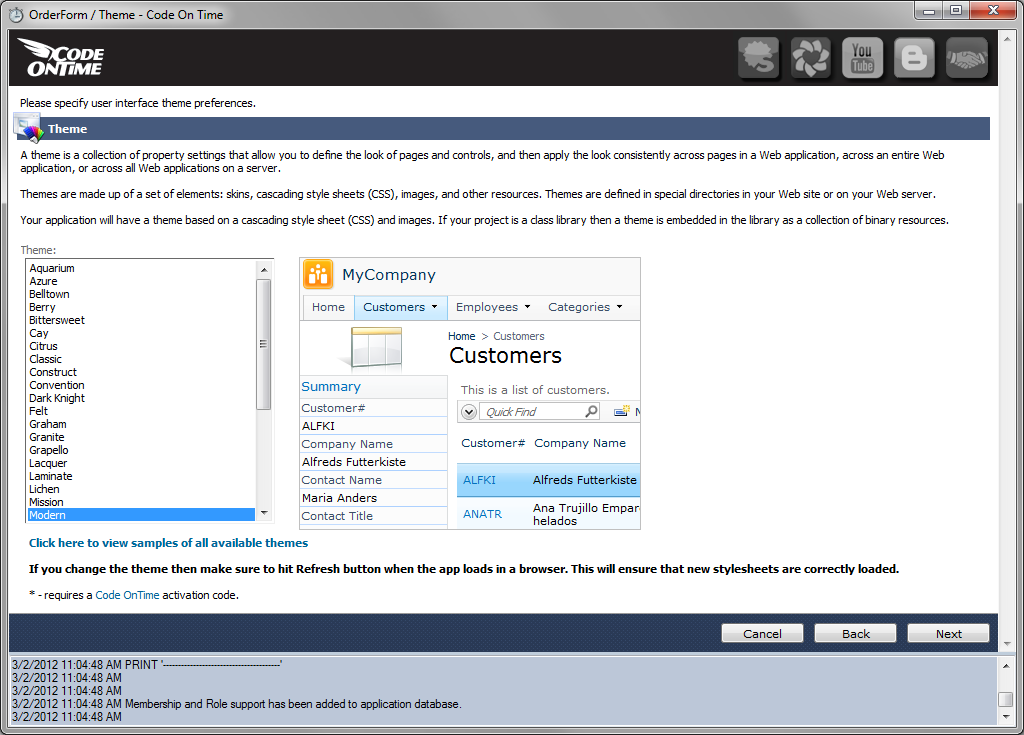This screenshot has height=735, width=1024.
Task: Select the Felt theme
Action: tap(140, 411)
